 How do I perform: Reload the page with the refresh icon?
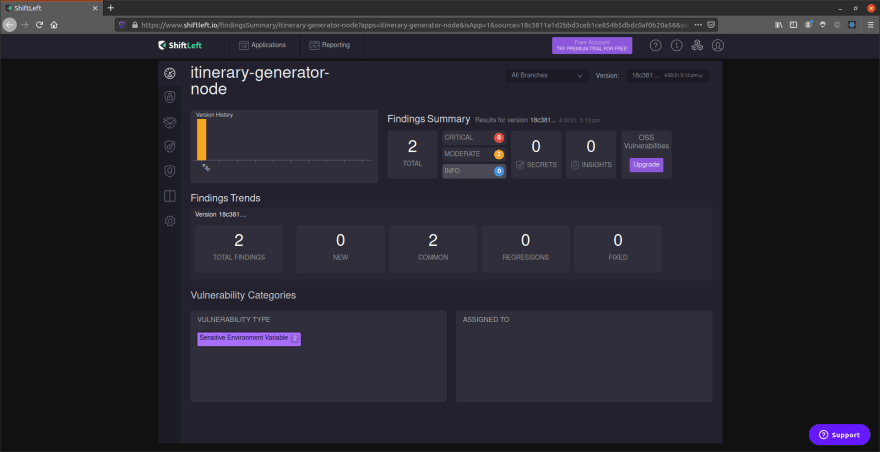pyautogui.click(x=39, y=25)
